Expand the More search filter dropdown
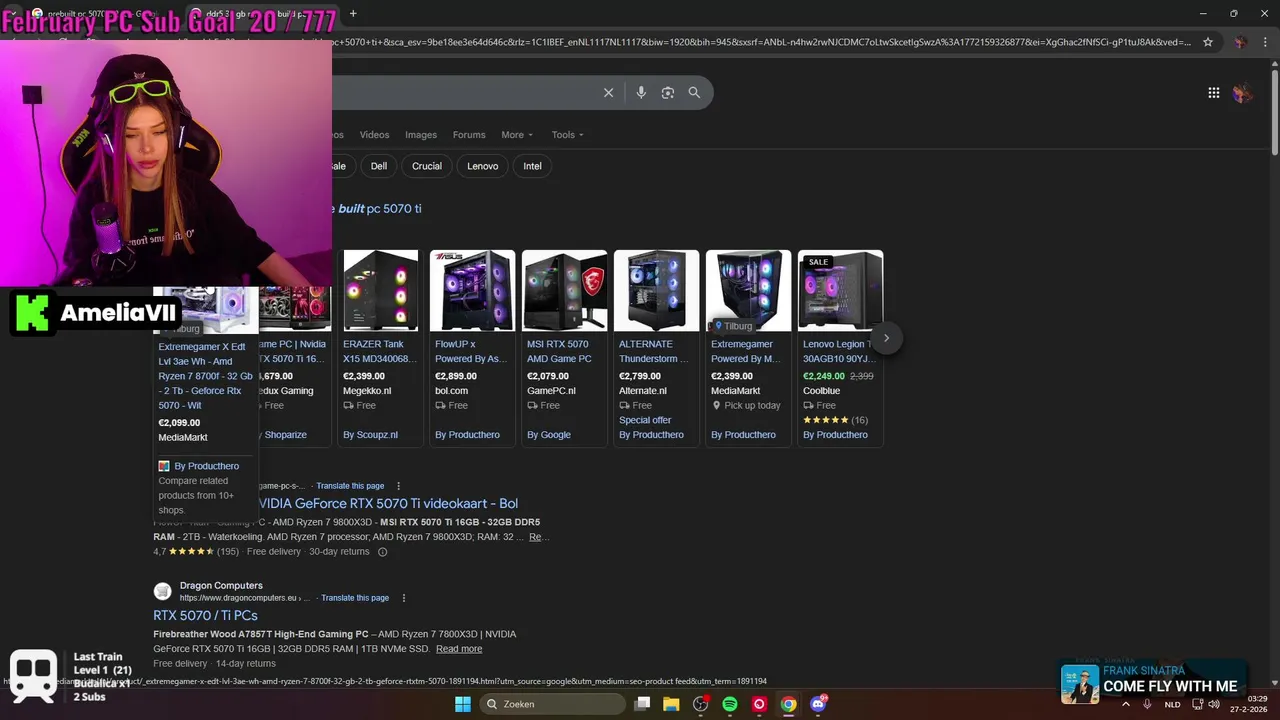 click(517, 135)
